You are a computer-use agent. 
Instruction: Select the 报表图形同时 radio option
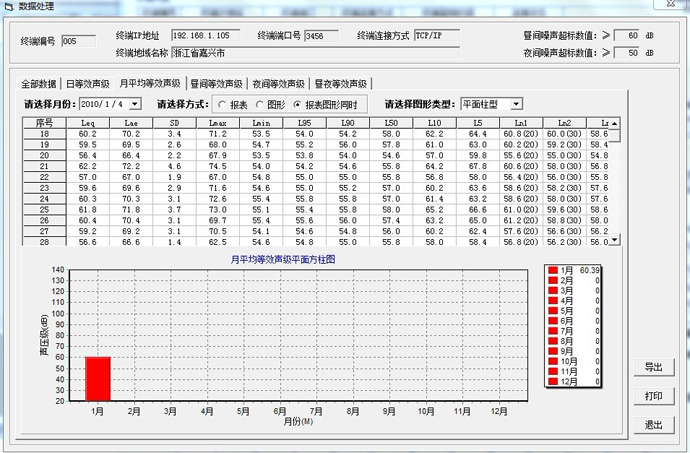(297, 104)
